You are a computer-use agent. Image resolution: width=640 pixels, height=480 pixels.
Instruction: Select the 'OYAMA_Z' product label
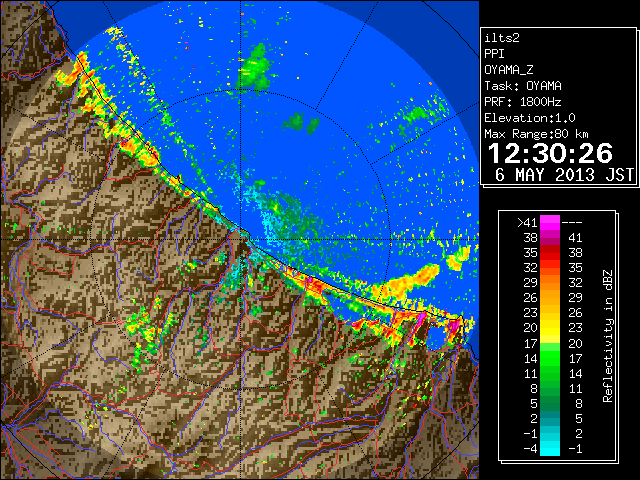click(x=509, y=70)
